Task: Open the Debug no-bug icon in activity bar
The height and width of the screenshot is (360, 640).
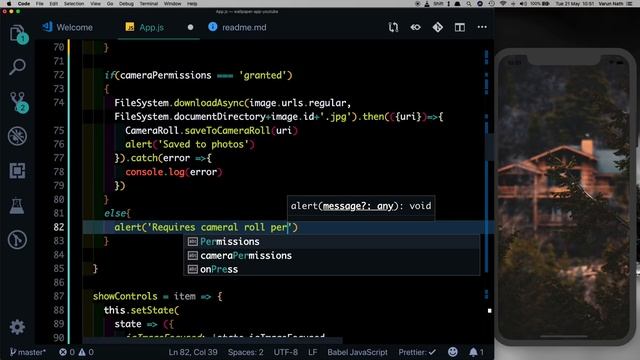Action: tap(18, 136)
